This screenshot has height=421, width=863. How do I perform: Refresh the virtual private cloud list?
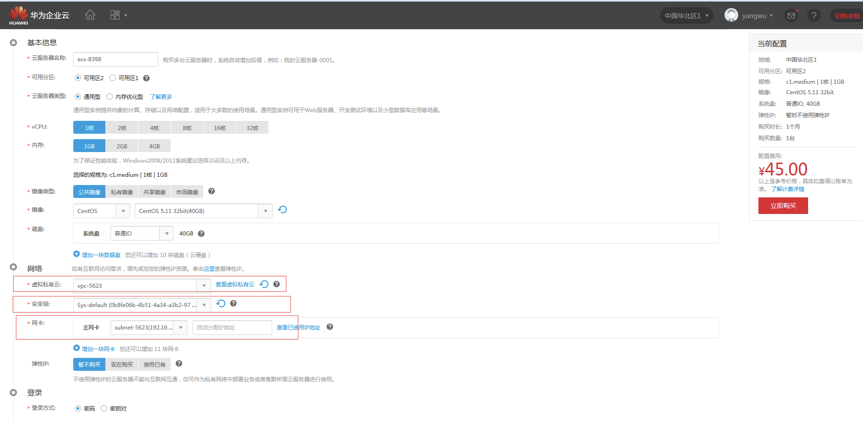(265, 285)
